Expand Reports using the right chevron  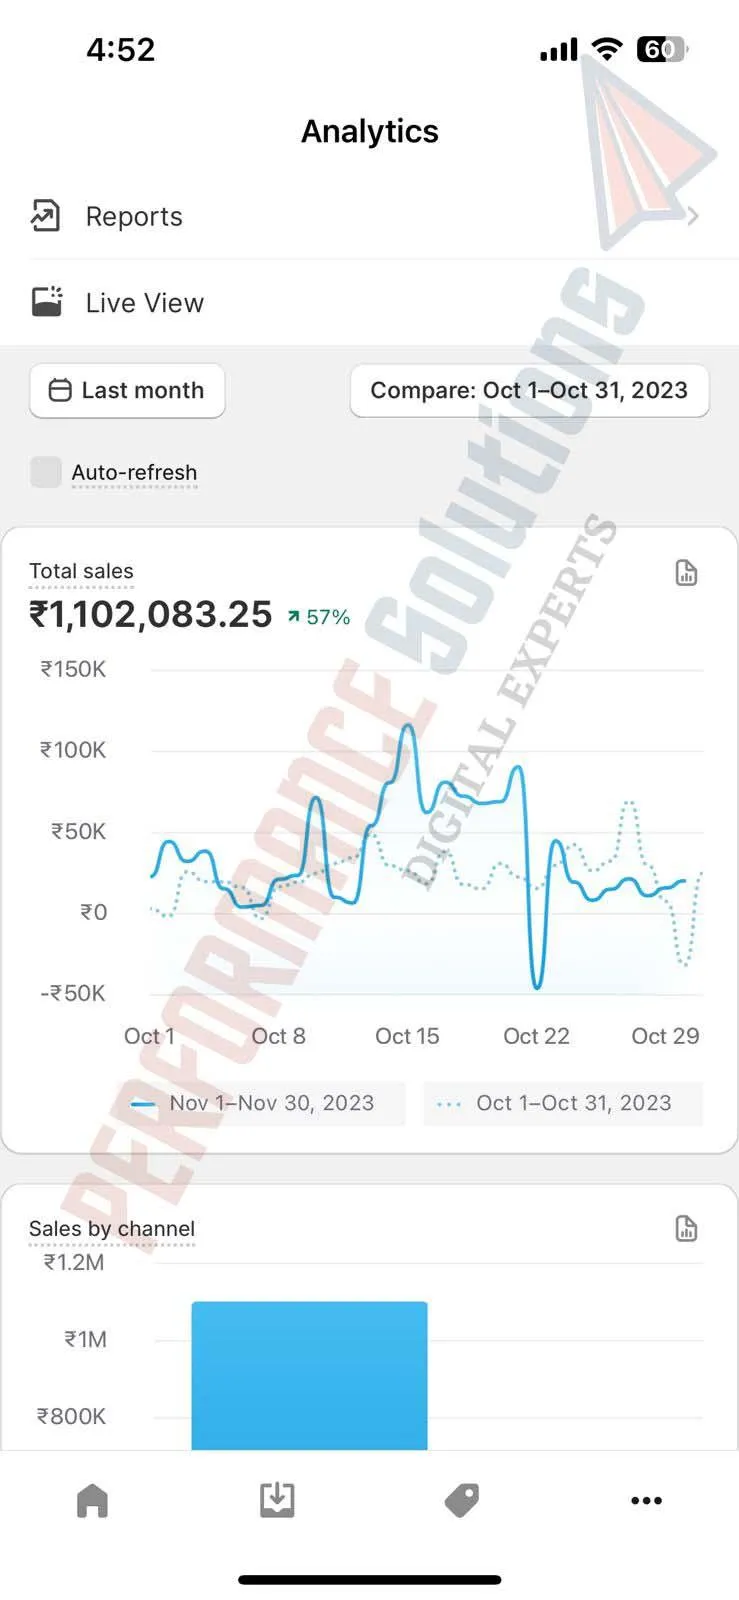point(693,216)
